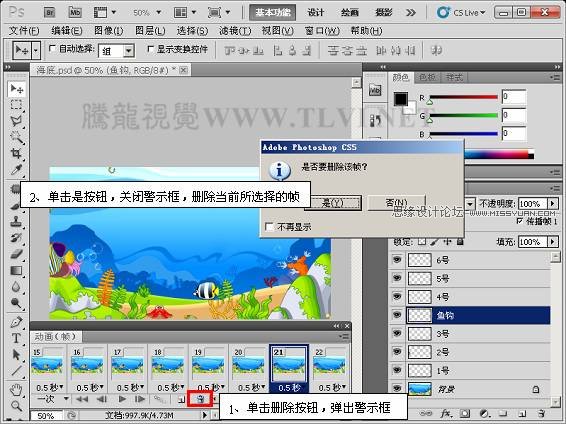Select the Move tool in the toolbox
The width and height of the screenshot is (566, 424).
click(x=17, y=89)
